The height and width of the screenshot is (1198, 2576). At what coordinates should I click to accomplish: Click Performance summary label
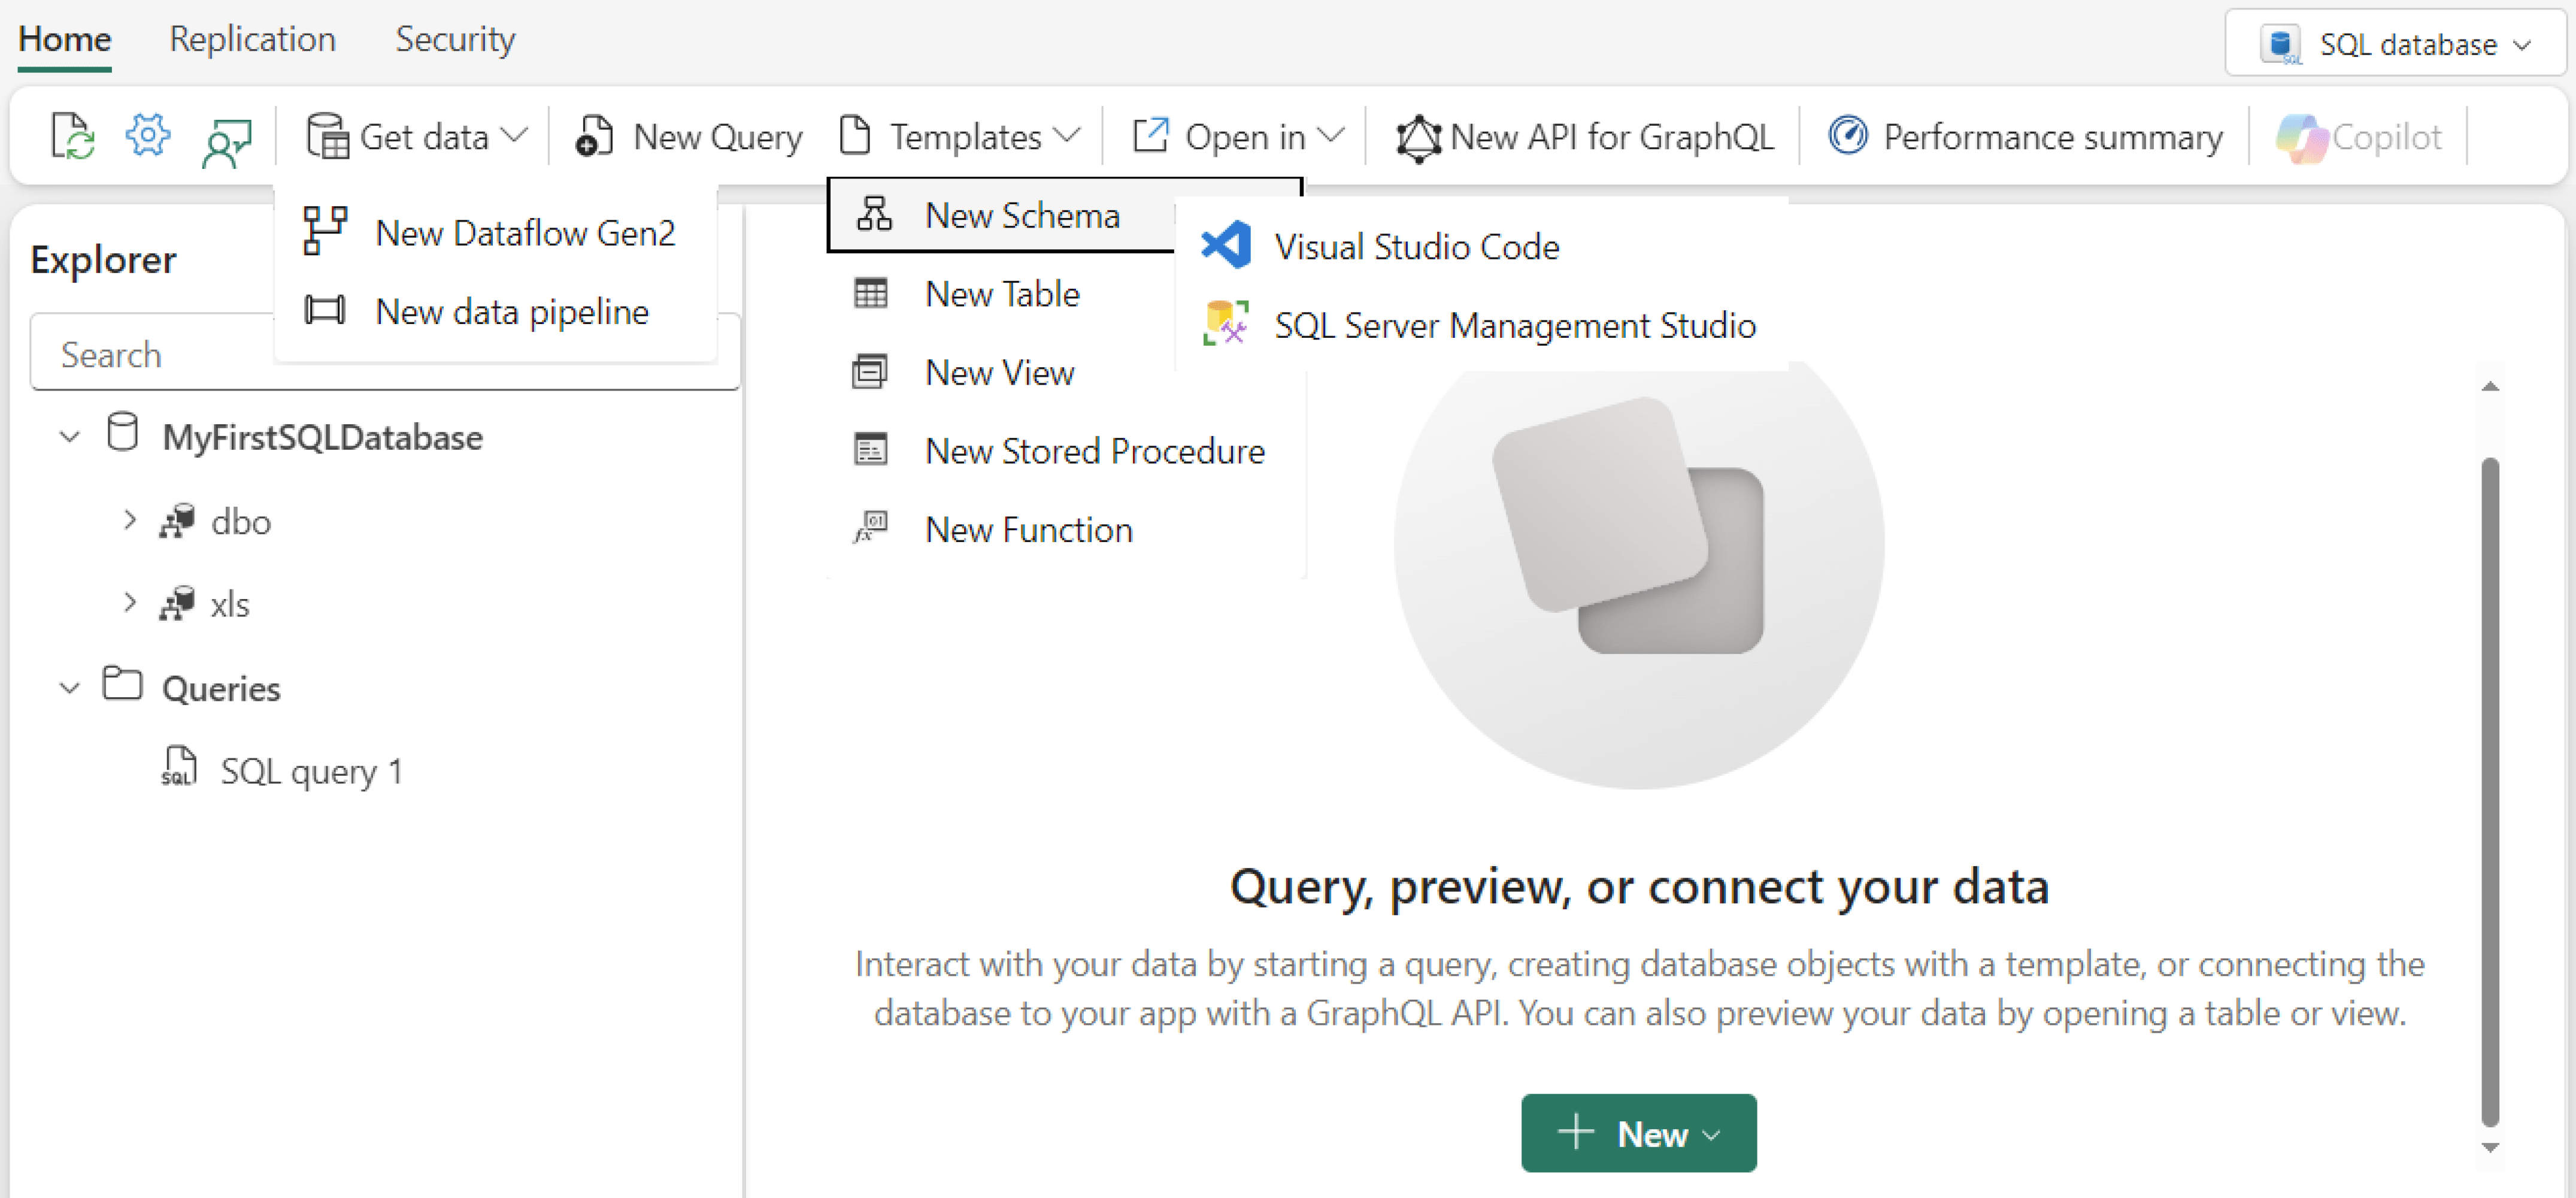click(2053, 136)
